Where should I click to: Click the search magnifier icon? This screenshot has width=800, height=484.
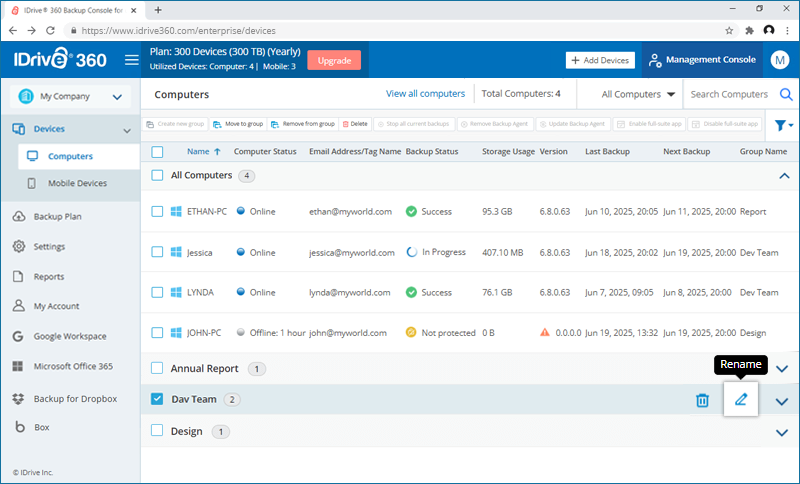tap(786, 95)
